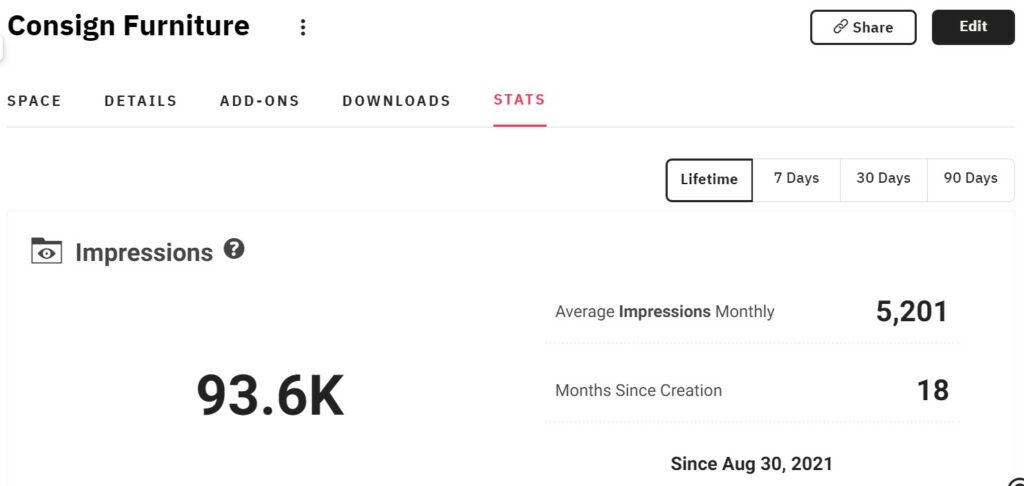Click the 93.6K total impressions figure
The height and width of the screenshot is (486, 1024).
270,395
